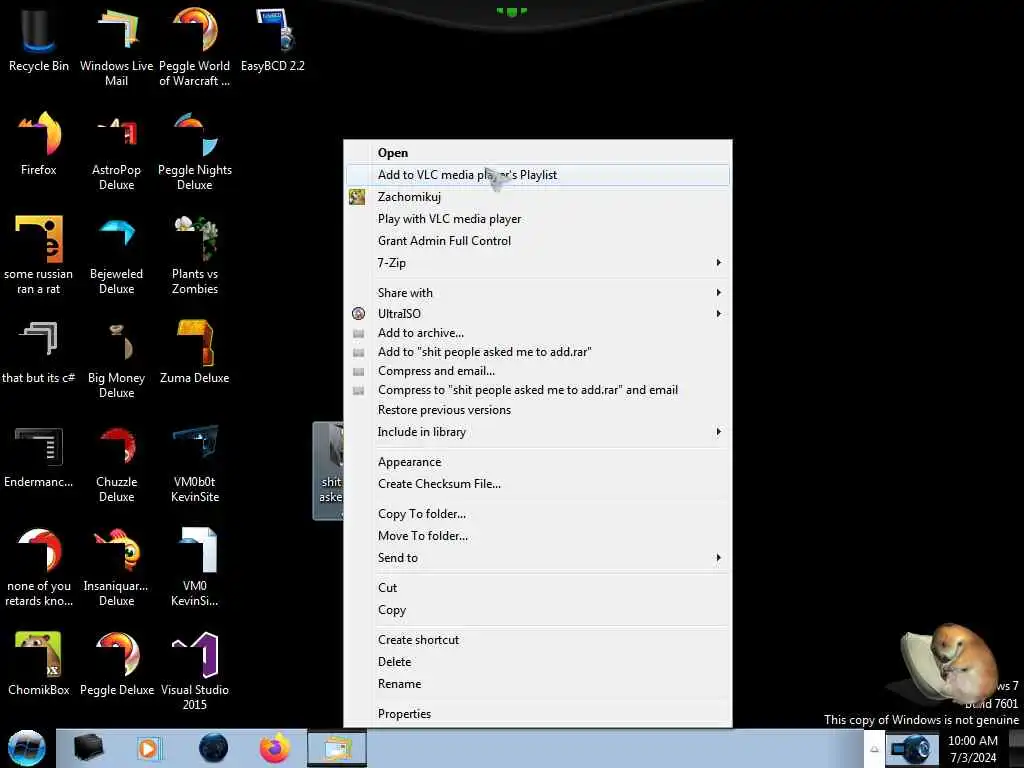This screenshot has height=768, width=1024.
Task: Select the ChomikBox desktop icon
Action: (x=39, y=664)
